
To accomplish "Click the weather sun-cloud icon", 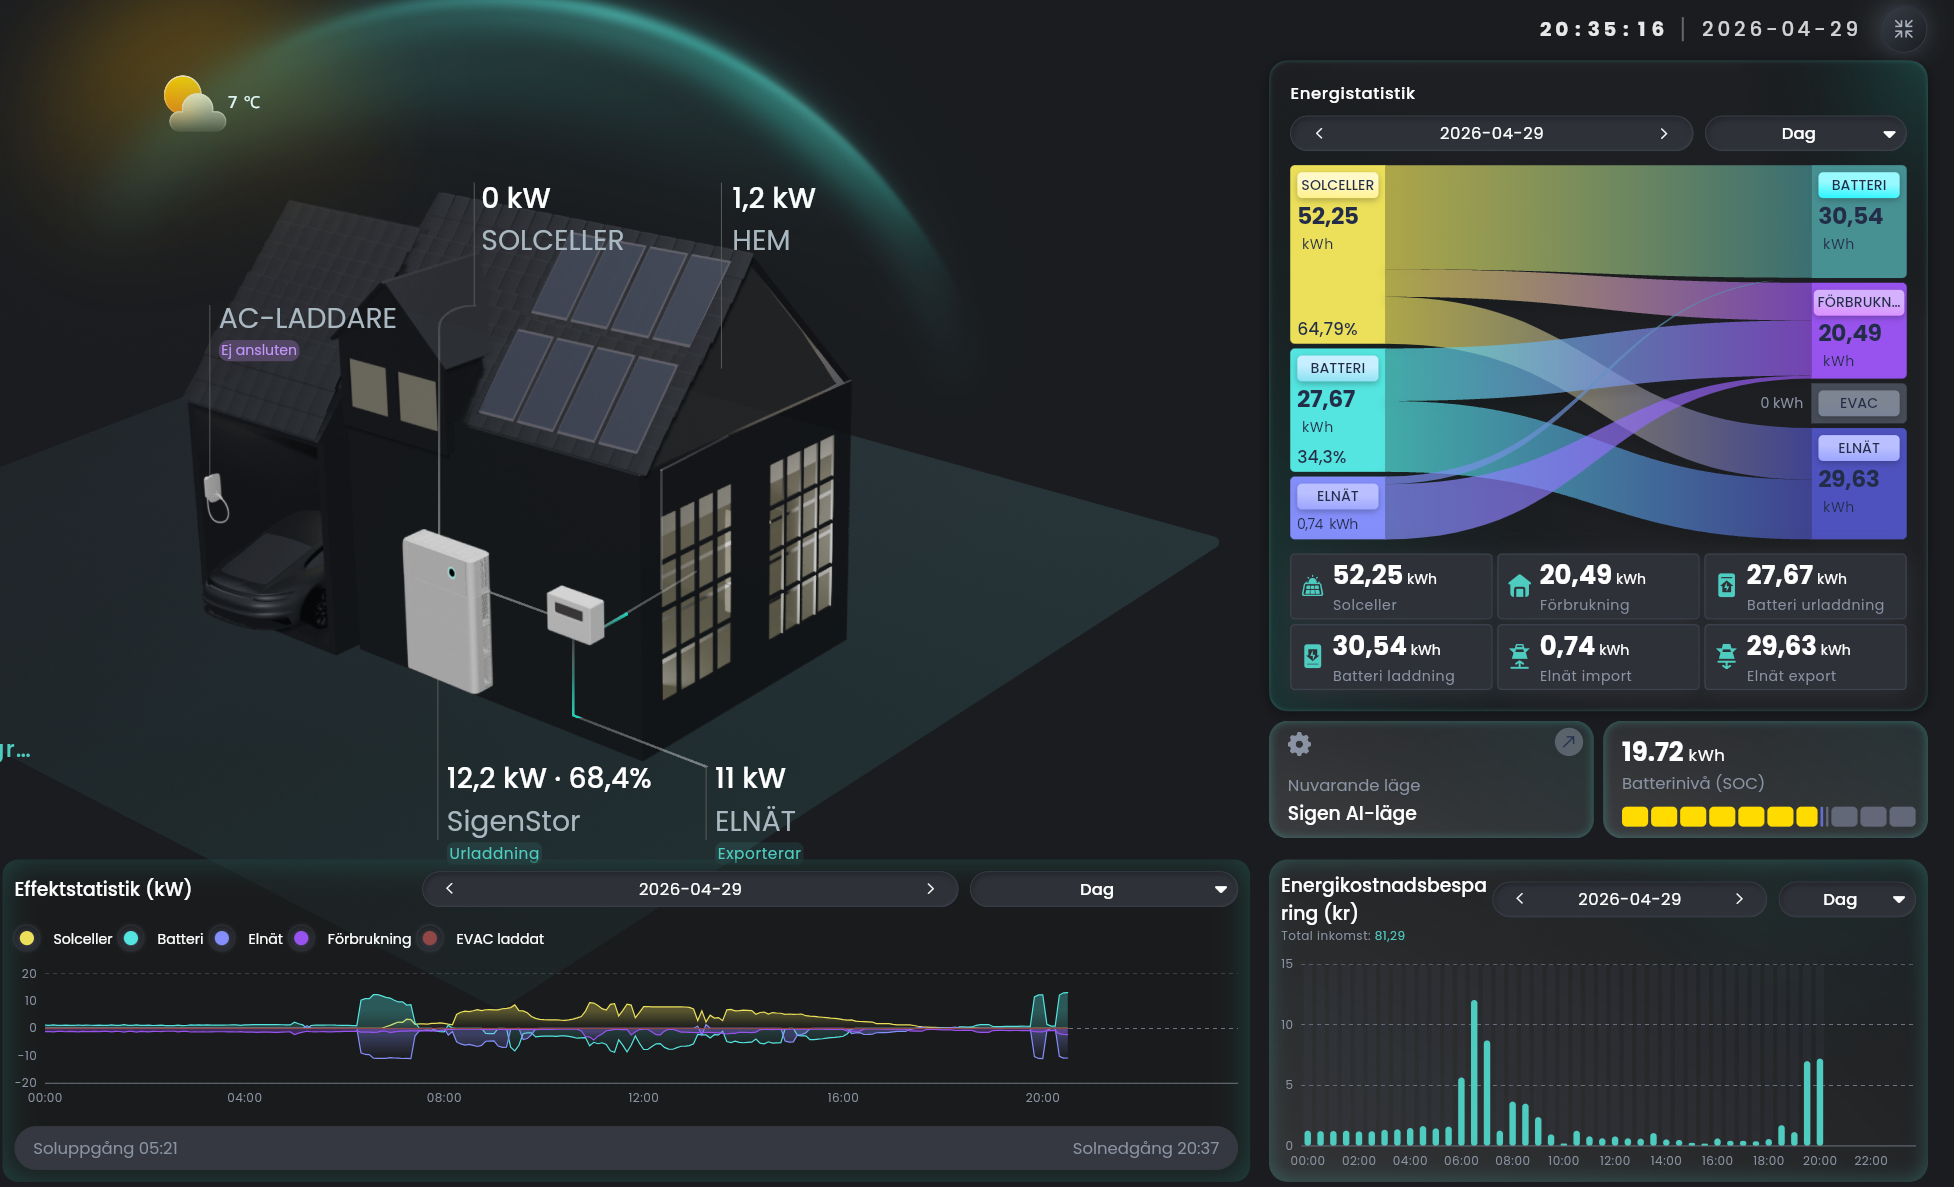I will pos(194,104).
